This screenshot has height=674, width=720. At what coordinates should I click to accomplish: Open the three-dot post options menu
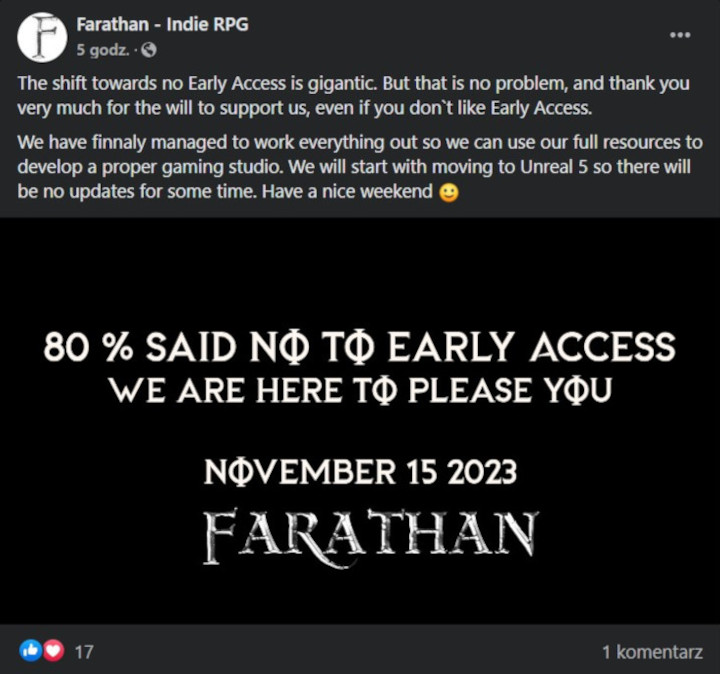(680, 34)
